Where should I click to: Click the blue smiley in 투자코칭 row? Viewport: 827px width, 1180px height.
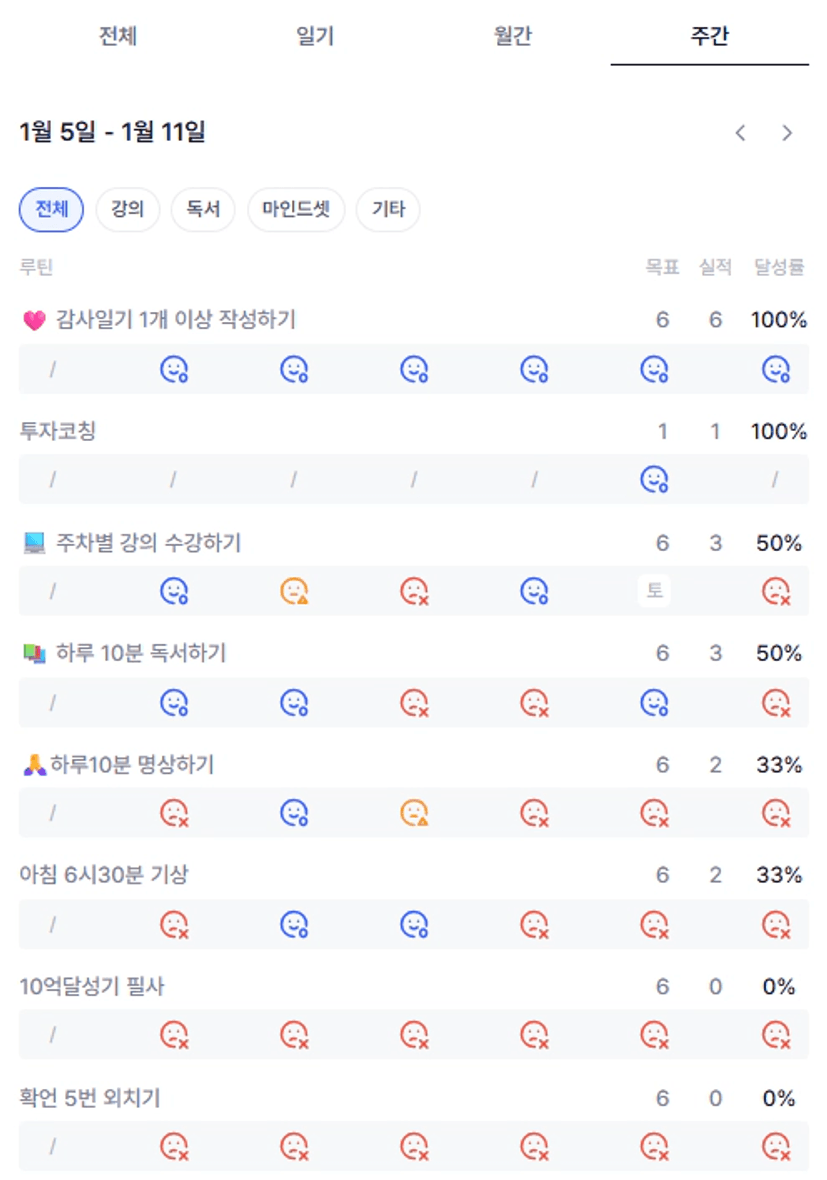click(x=654, y=481)
